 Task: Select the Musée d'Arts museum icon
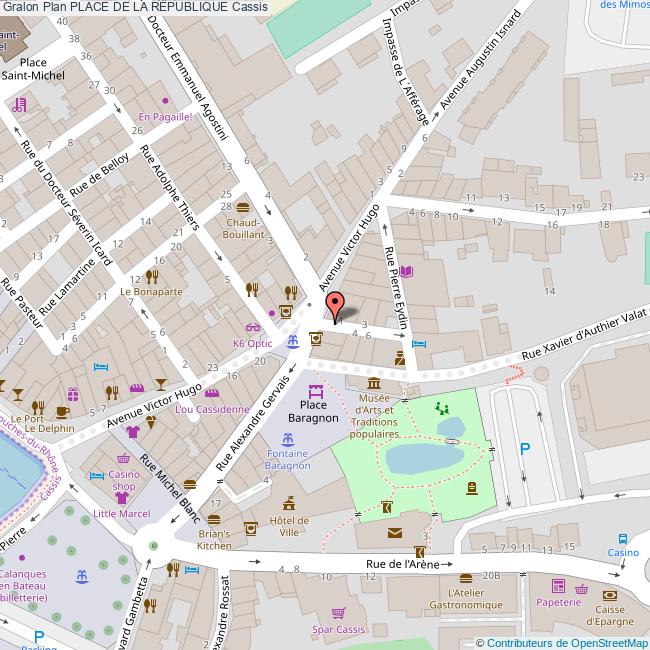373,385
